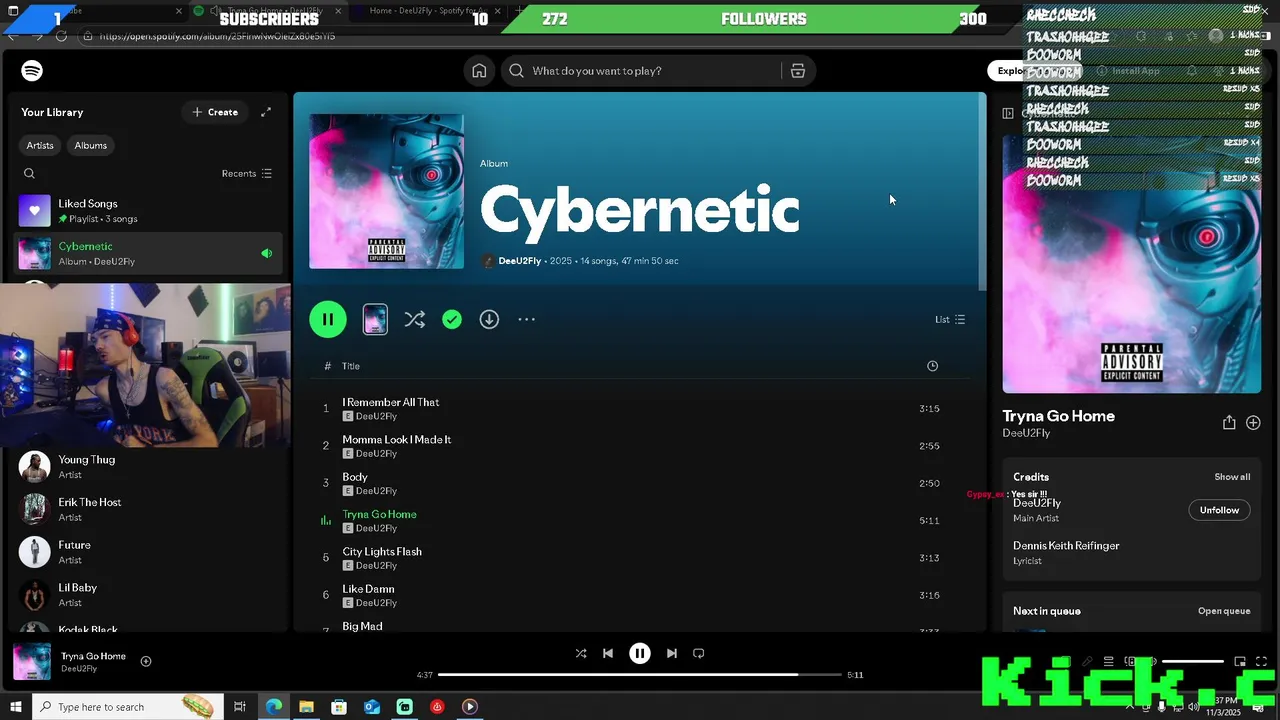Click the duration clock column header
The height and width of the screenshot is (720, 1280).
pyautogui.click(x=932, y=366)
